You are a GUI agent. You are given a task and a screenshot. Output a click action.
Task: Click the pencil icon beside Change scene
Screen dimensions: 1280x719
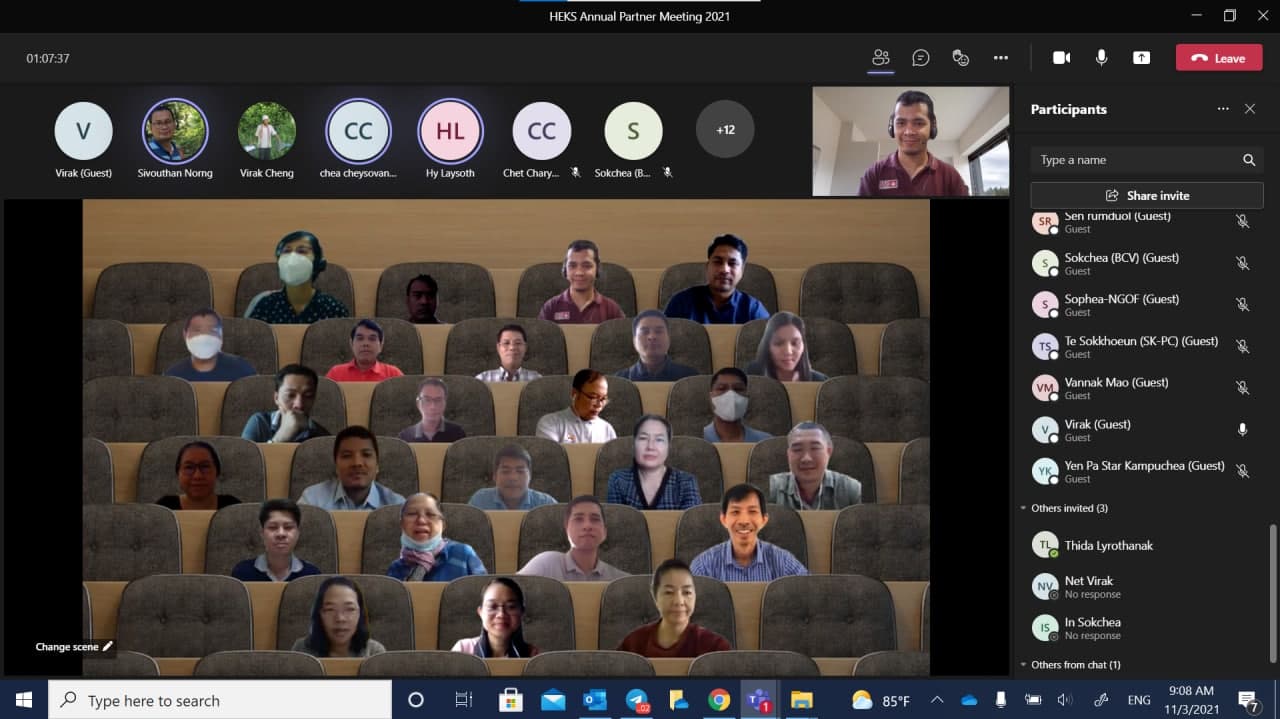[x=108, y=647]
